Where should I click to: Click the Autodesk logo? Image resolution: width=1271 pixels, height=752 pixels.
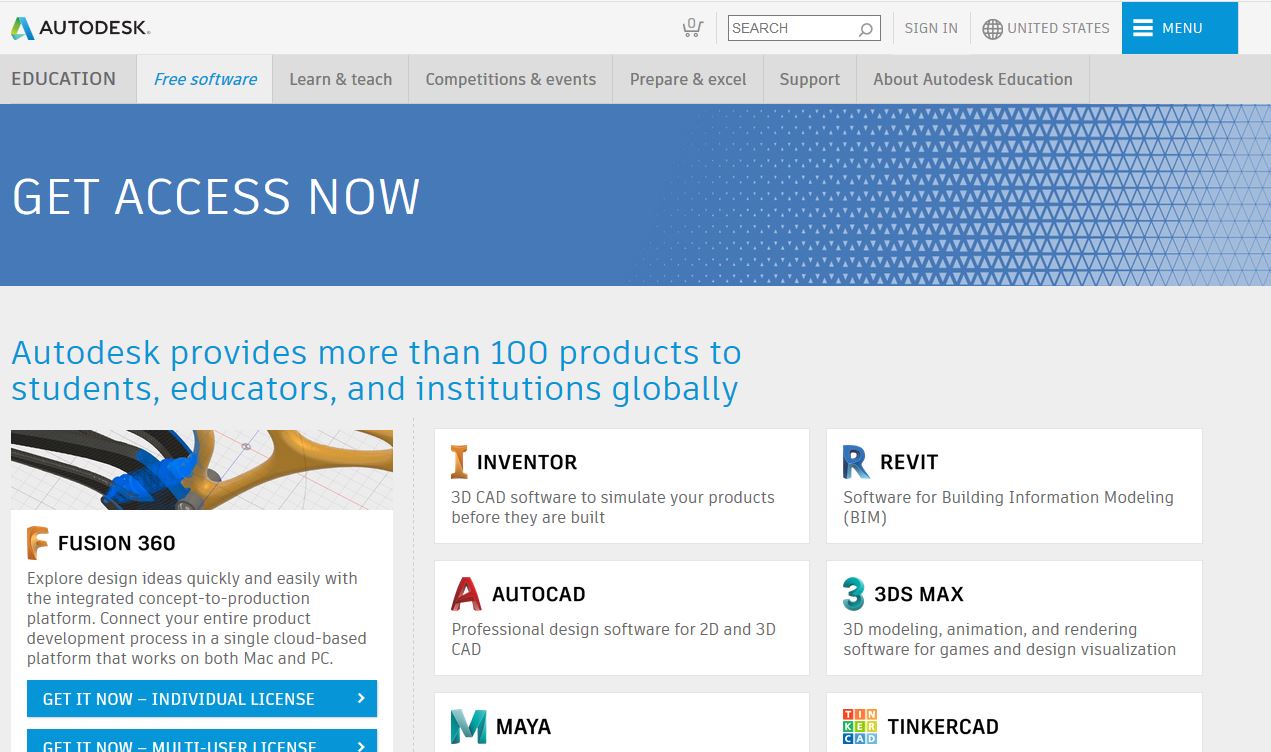80,28
